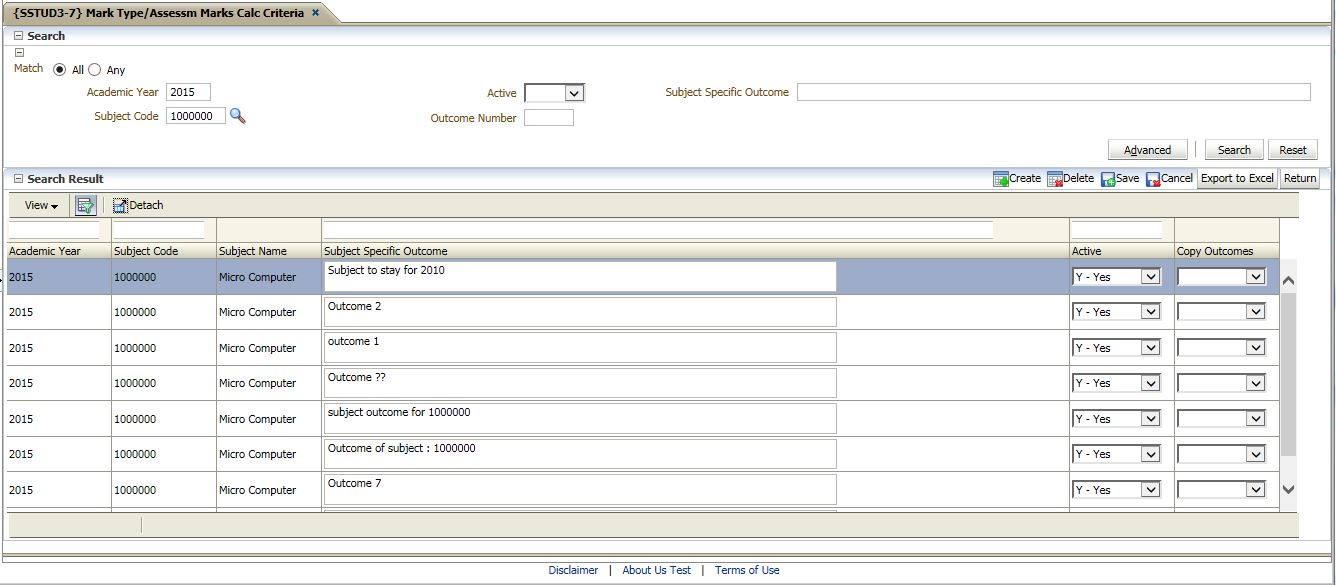Select the All match radio button

coord(60,70)
